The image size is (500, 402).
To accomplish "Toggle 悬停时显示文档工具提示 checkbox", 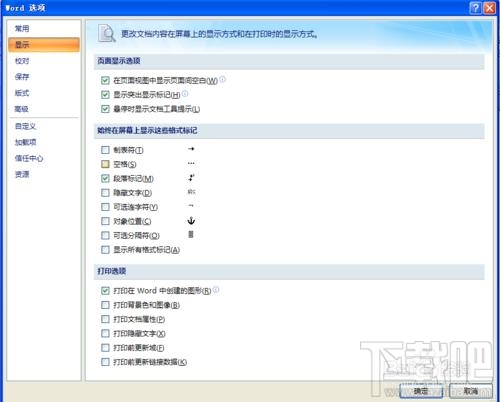I will coord(105,109).
